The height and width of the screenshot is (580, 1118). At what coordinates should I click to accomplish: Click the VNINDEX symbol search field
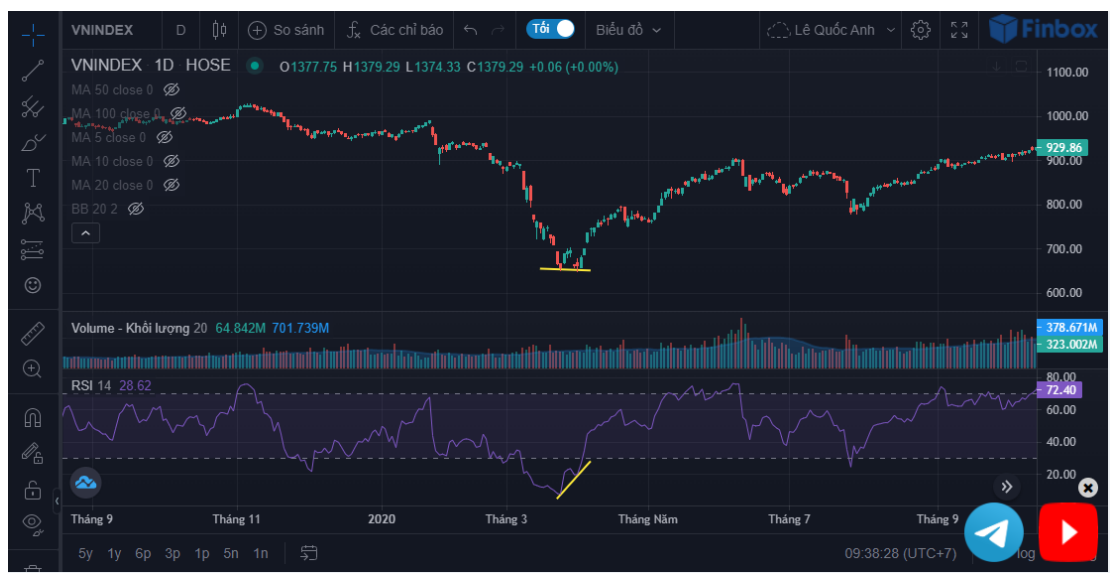pos(104,30)
